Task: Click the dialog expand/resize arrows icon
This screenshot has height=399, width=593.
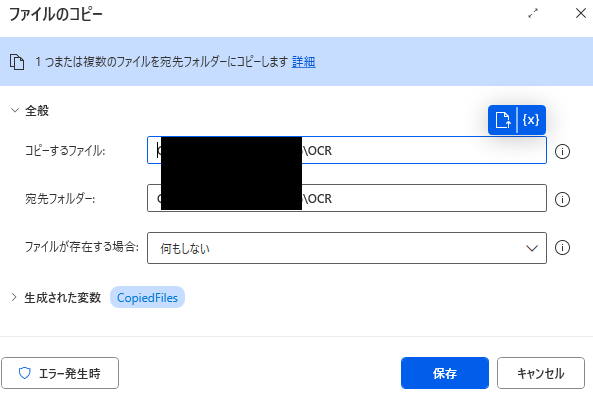Action: (533, 14)
